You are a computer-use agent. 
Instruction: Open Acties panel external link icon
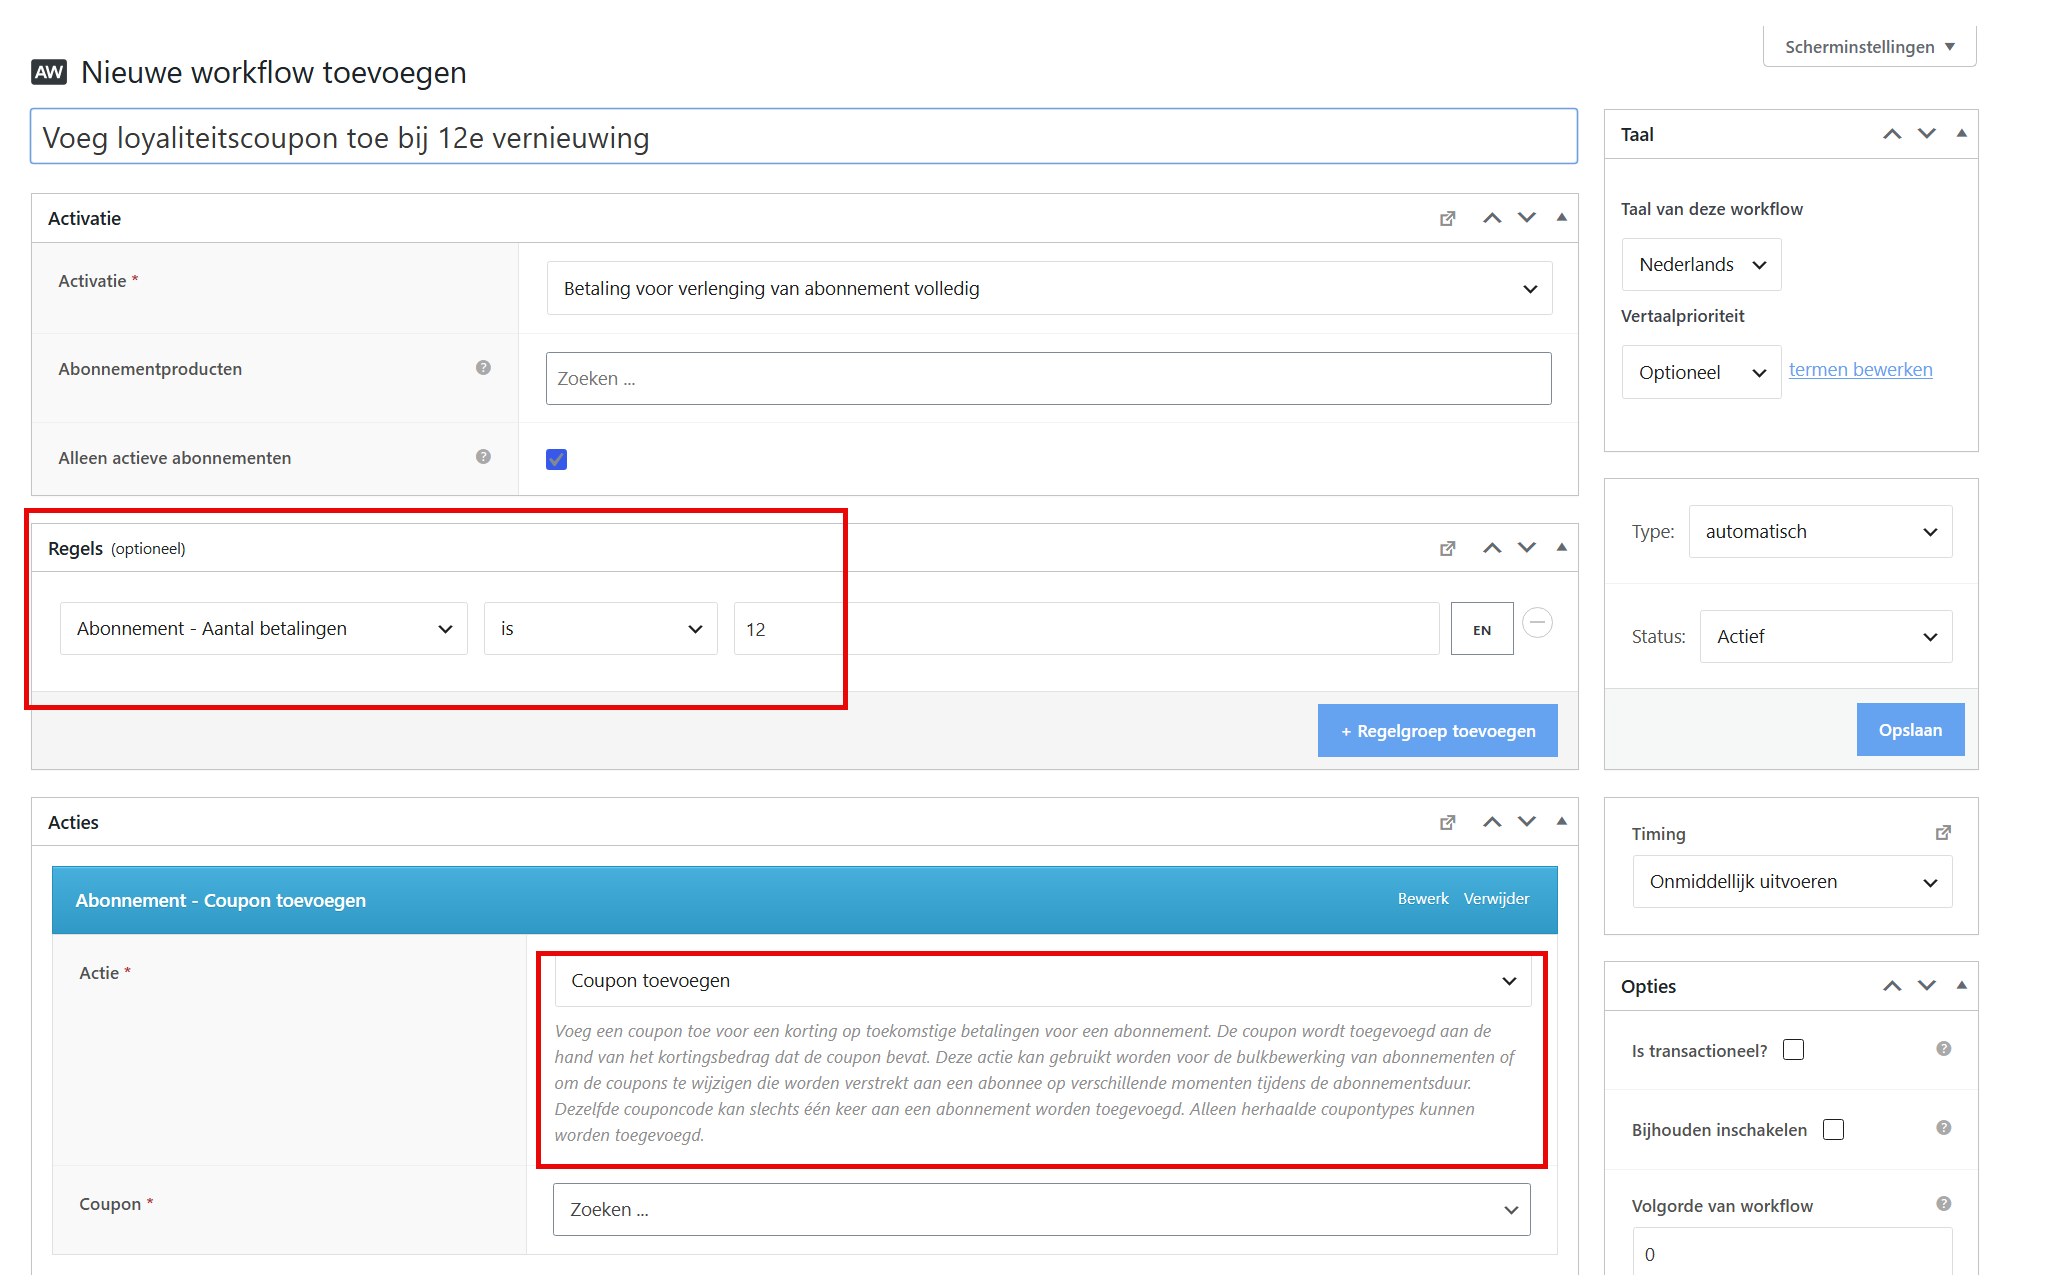click(x=1447, y=822)
